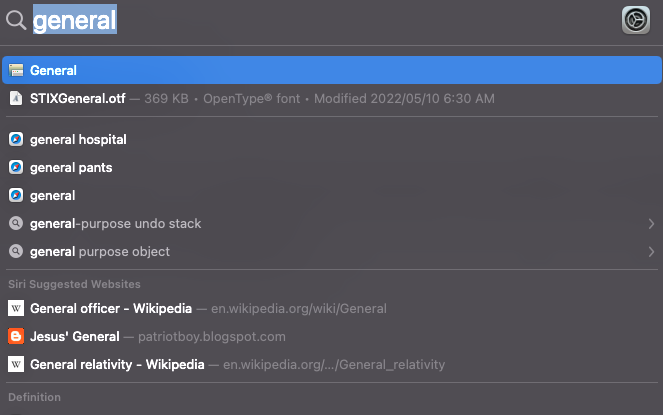The height and width of the screenshot is (415, 663).
Task: Click the Safari icon beside general hospital
Action: (16, 139)
